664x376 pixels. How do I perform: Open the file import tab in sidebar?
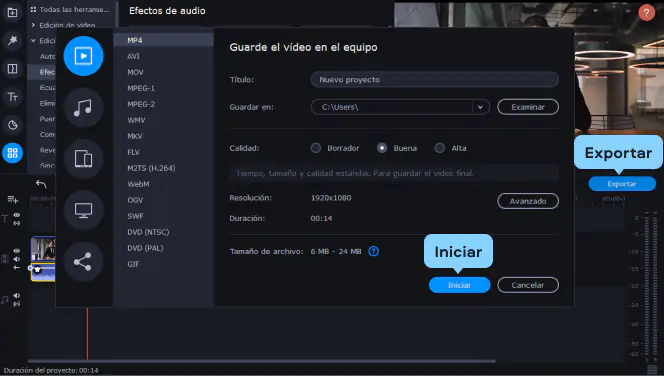[12, 13]
